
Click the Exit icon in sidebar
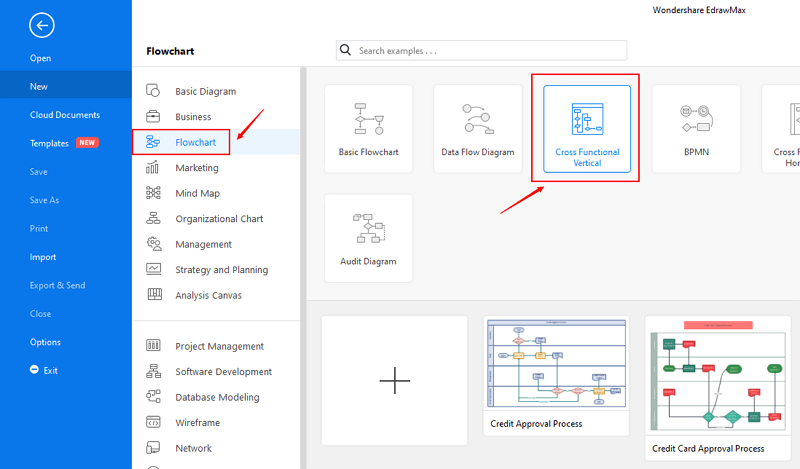[x=34, y=369]
